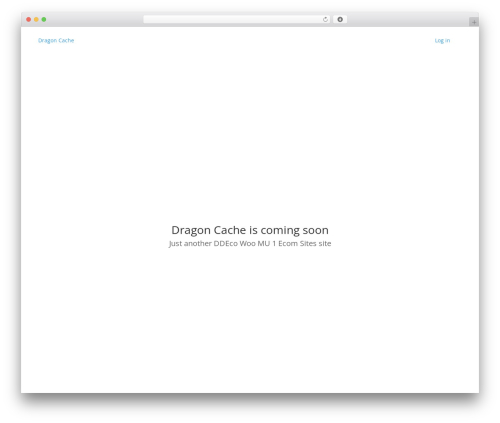Click the red close window button

(x=29, y=20)
